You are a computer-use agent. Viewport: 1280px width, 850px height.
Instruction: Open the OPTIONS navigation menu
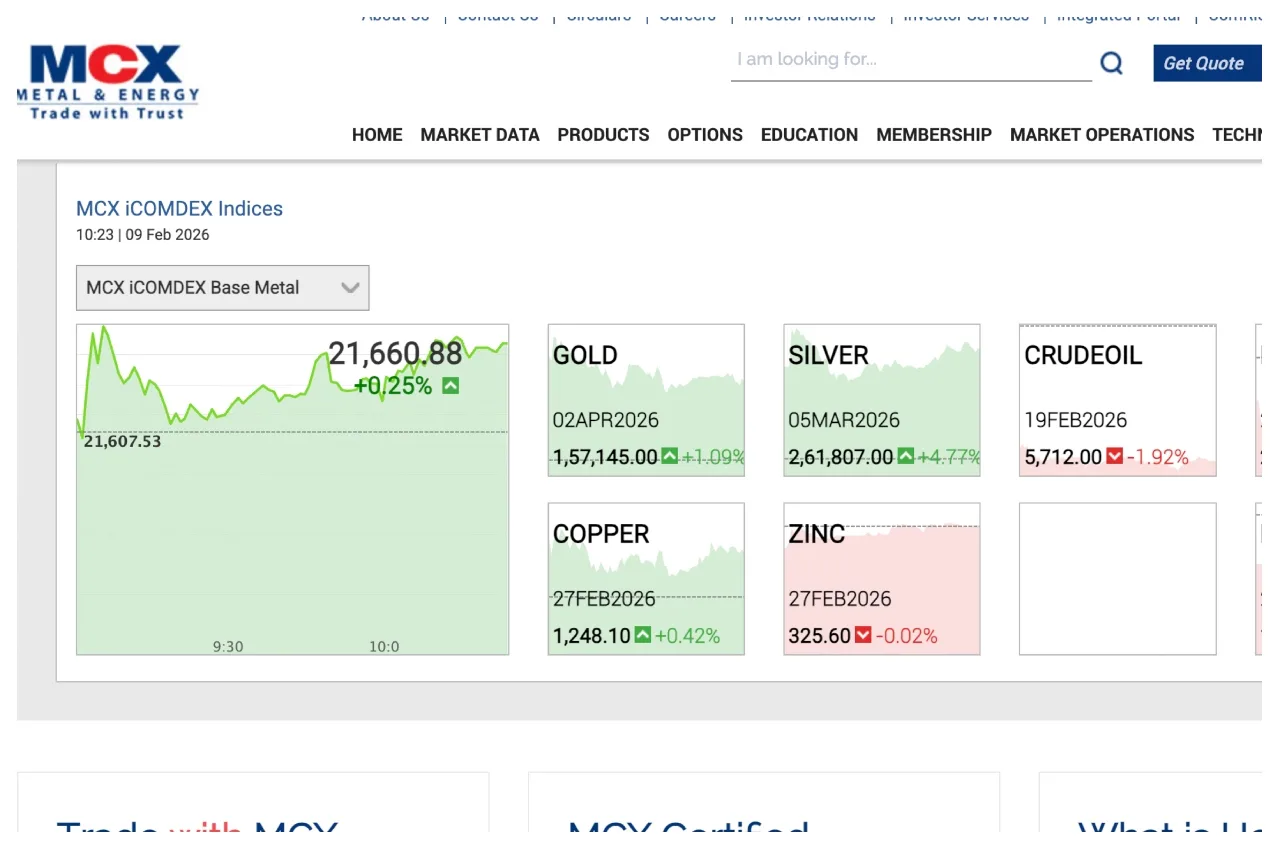(705, 135)
